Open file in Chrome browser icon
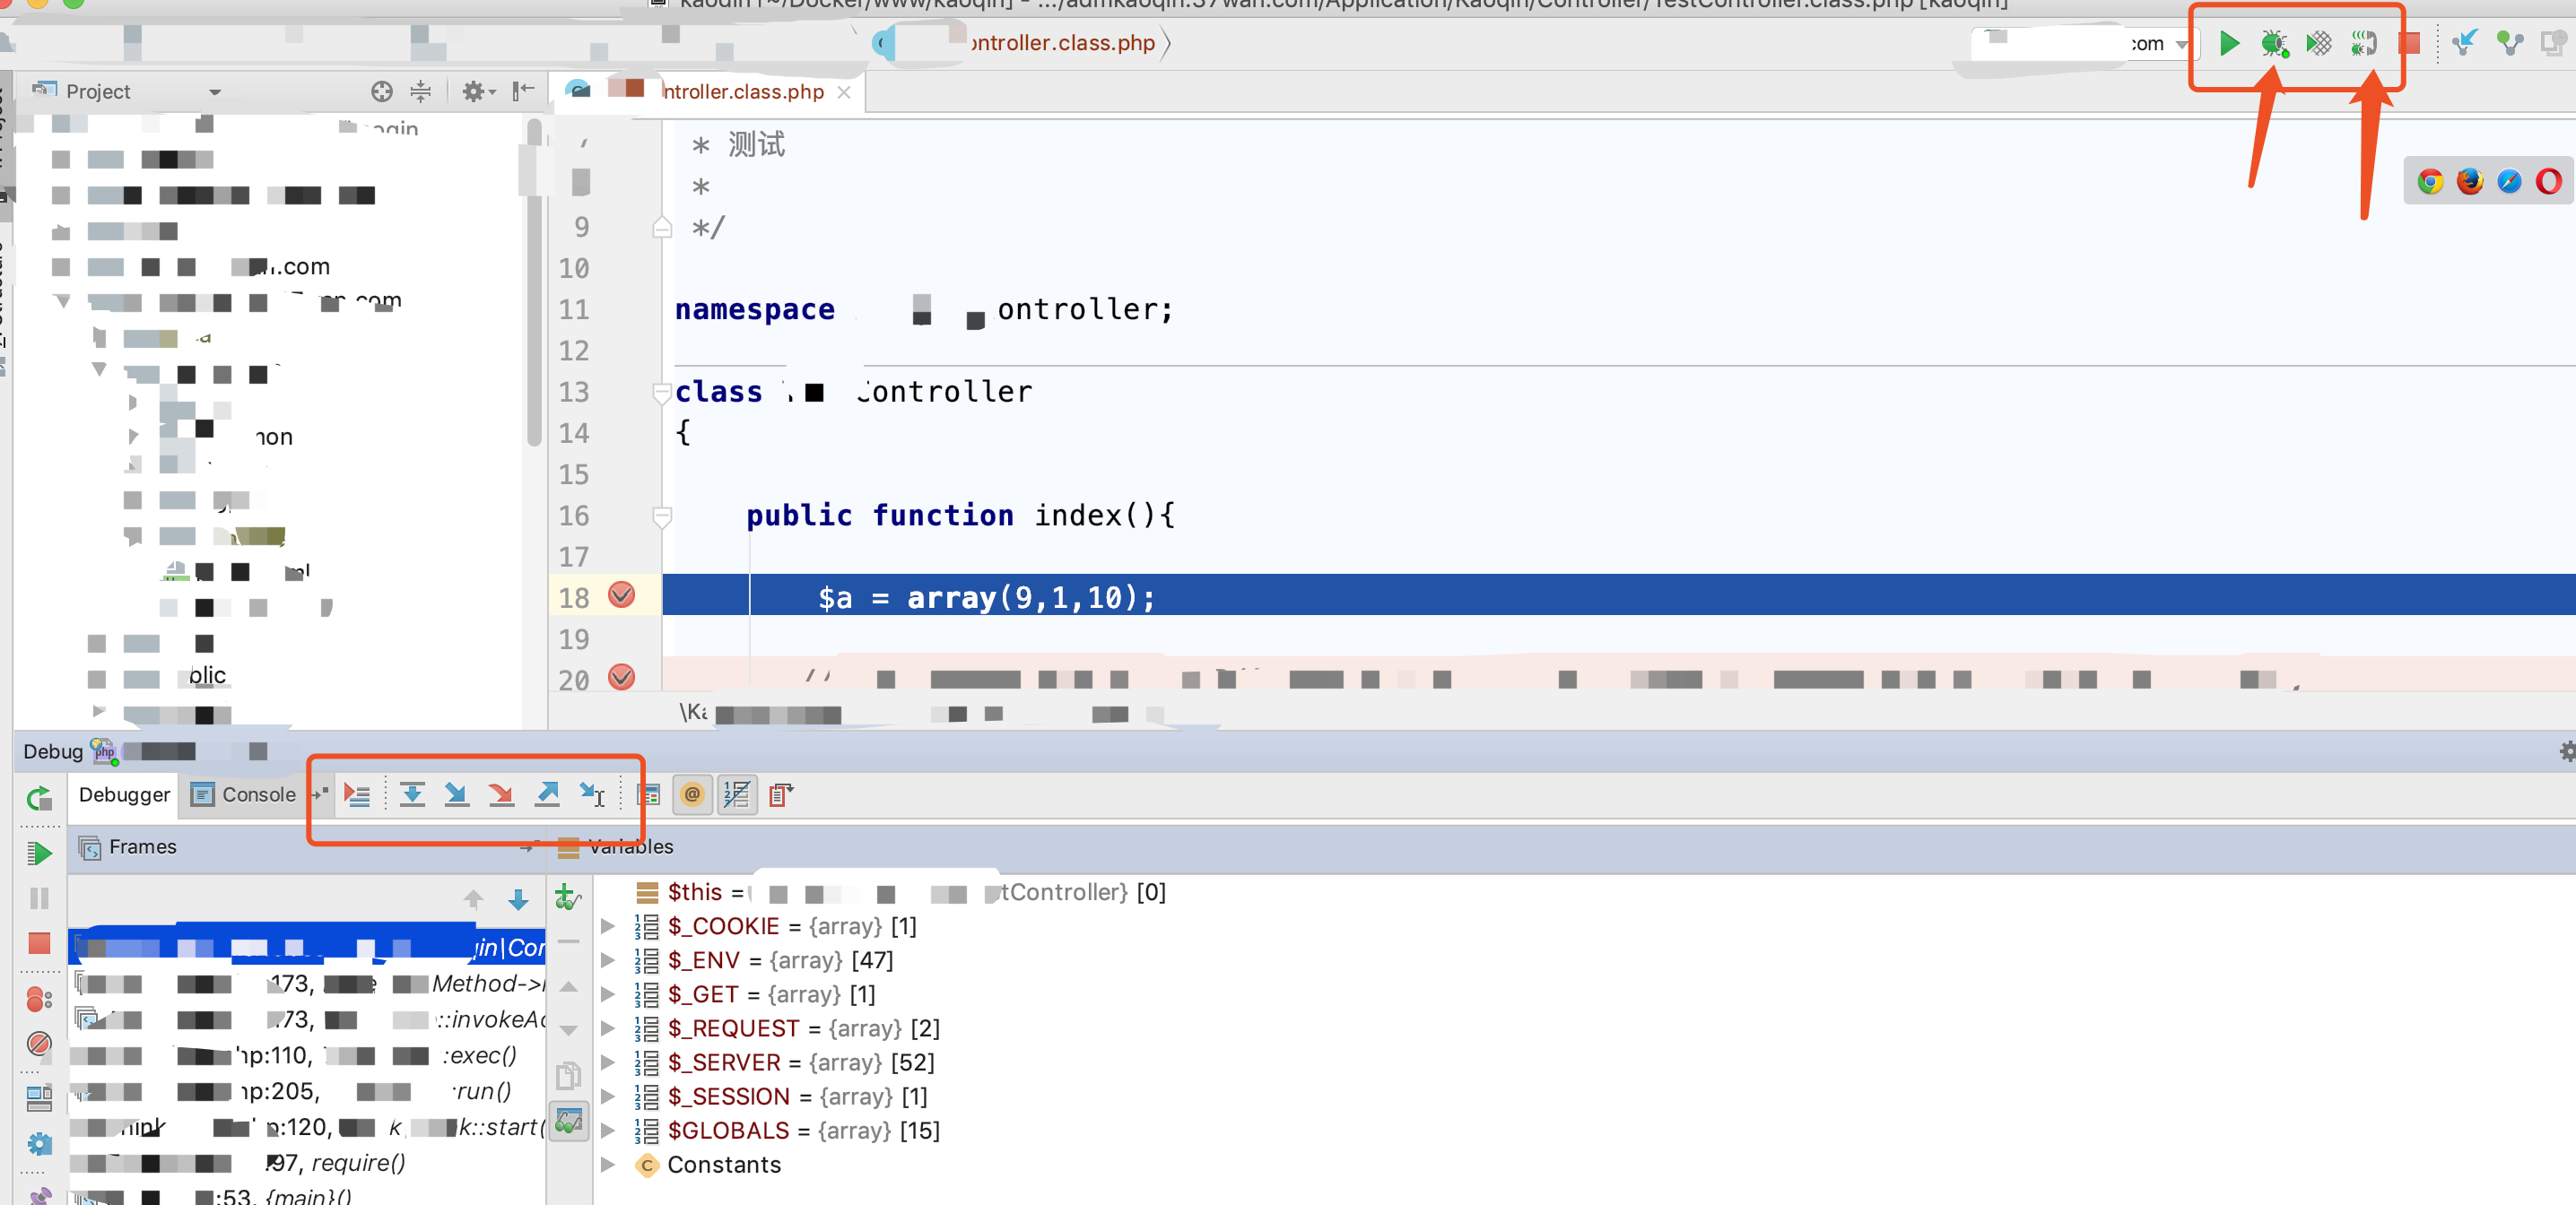This screenshot has width=2576, height=1205. [2430, 181]
